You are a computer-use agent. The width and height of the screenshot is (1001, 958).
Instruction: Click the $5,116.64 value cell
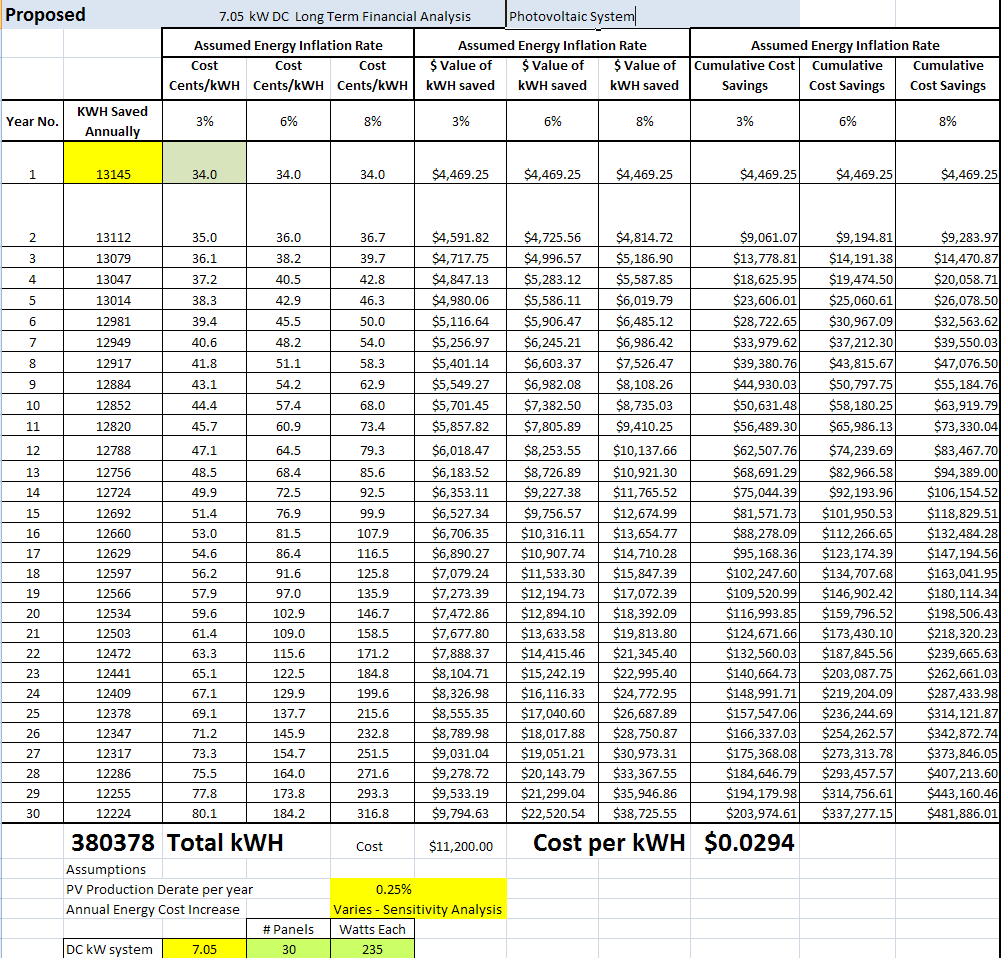click(x=460, y=321)
